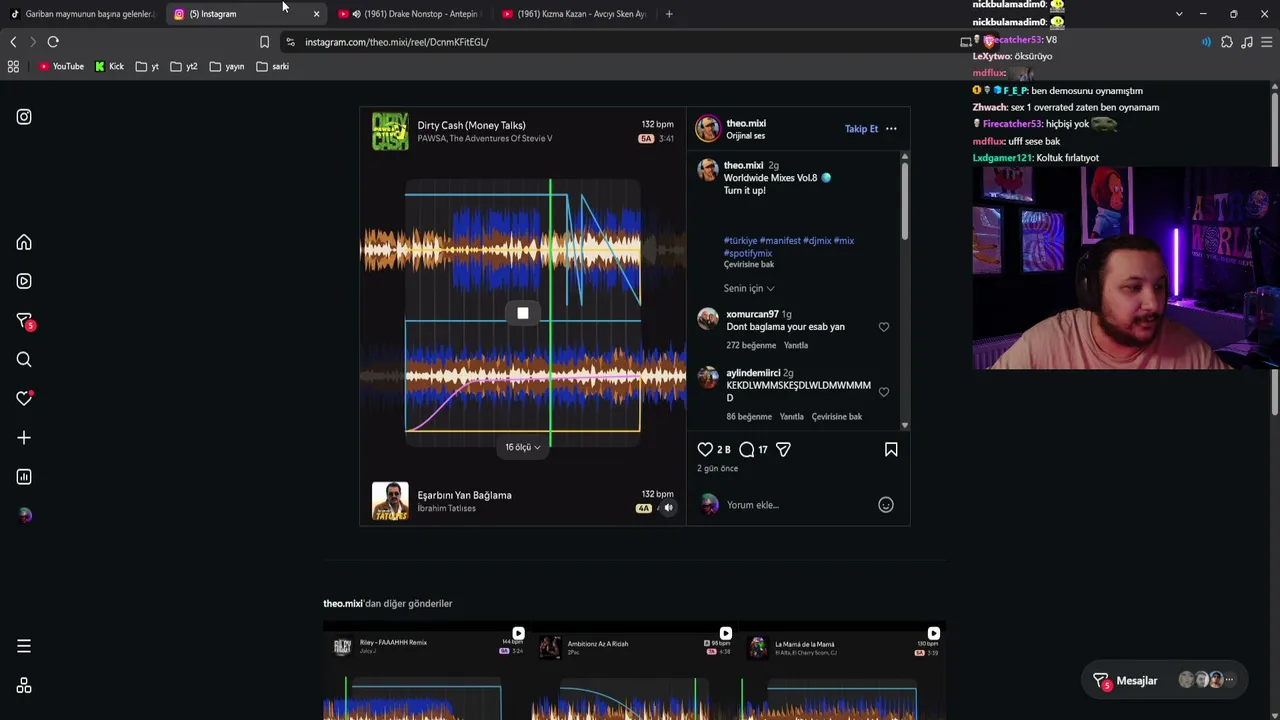Open the media control music note icon
This screenshot has height=720, width=1280.
pyautogui.click(x=1247, y=42)
